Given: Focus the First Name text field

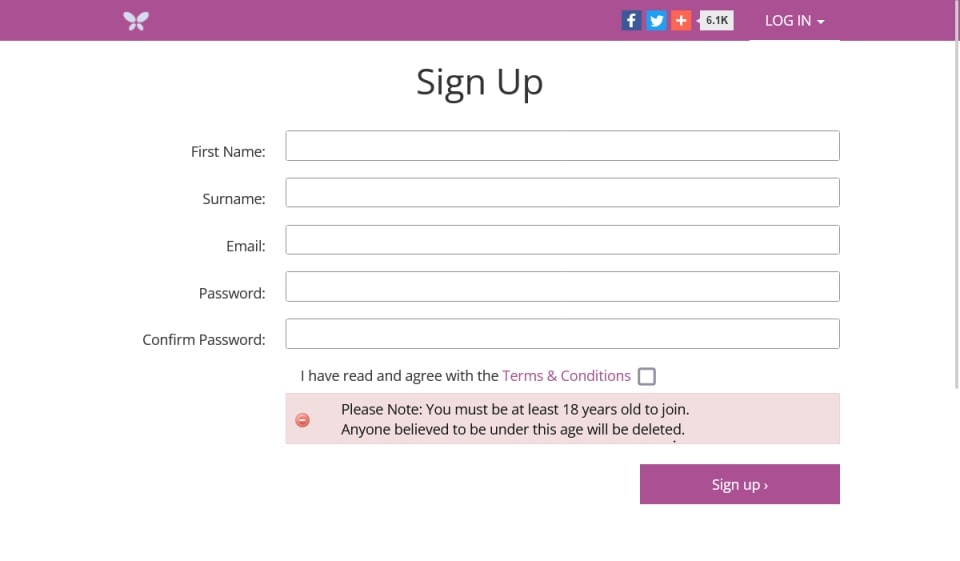Looking at the screenshot, I should (562, 146).
